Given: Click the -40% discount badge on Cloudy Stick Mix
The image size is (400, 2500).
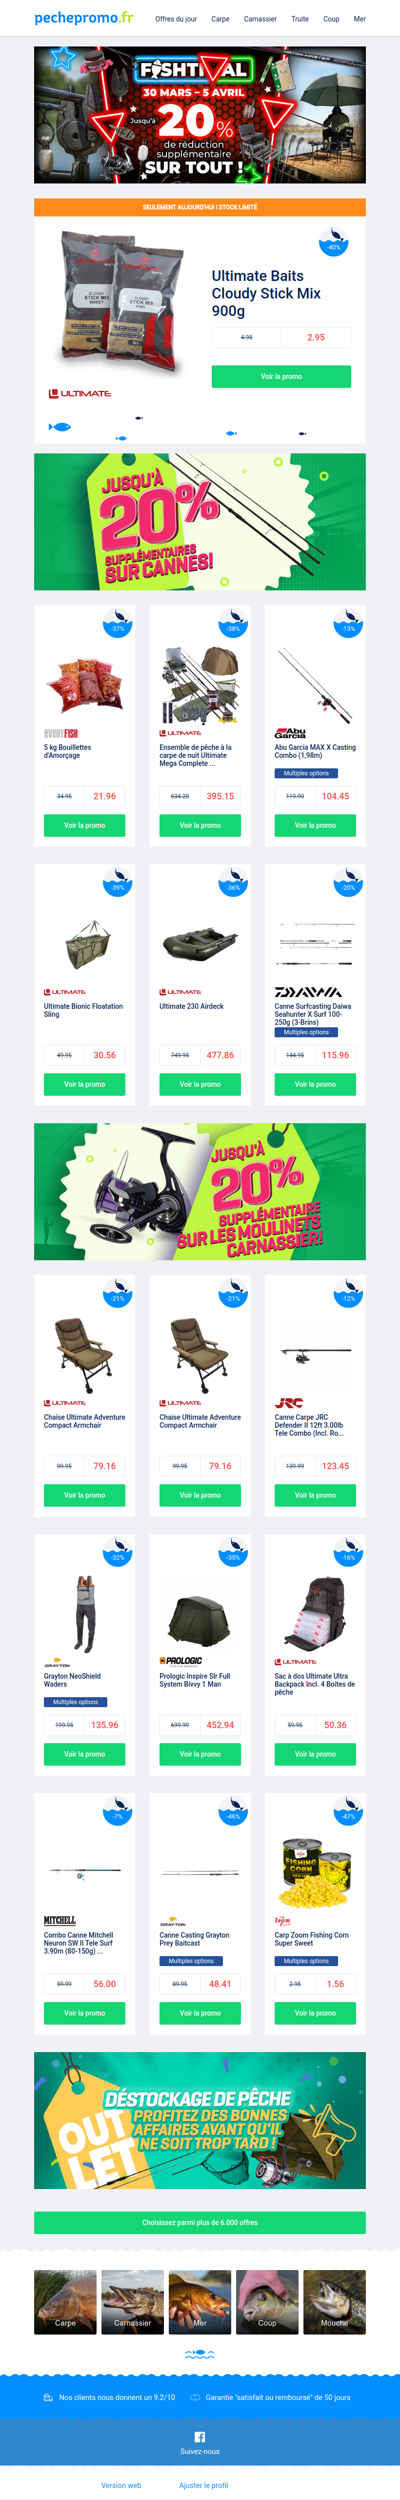Looking at the screenshot, I should 333,241.
